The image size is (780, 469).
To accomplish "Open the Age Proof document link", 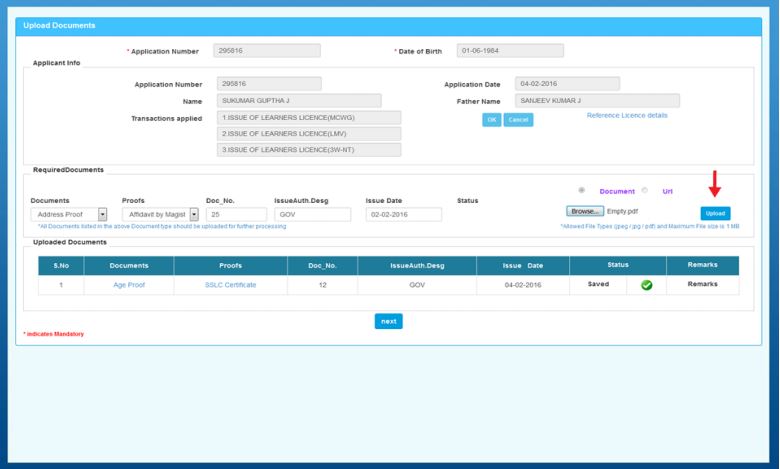I will coord(129,285).
